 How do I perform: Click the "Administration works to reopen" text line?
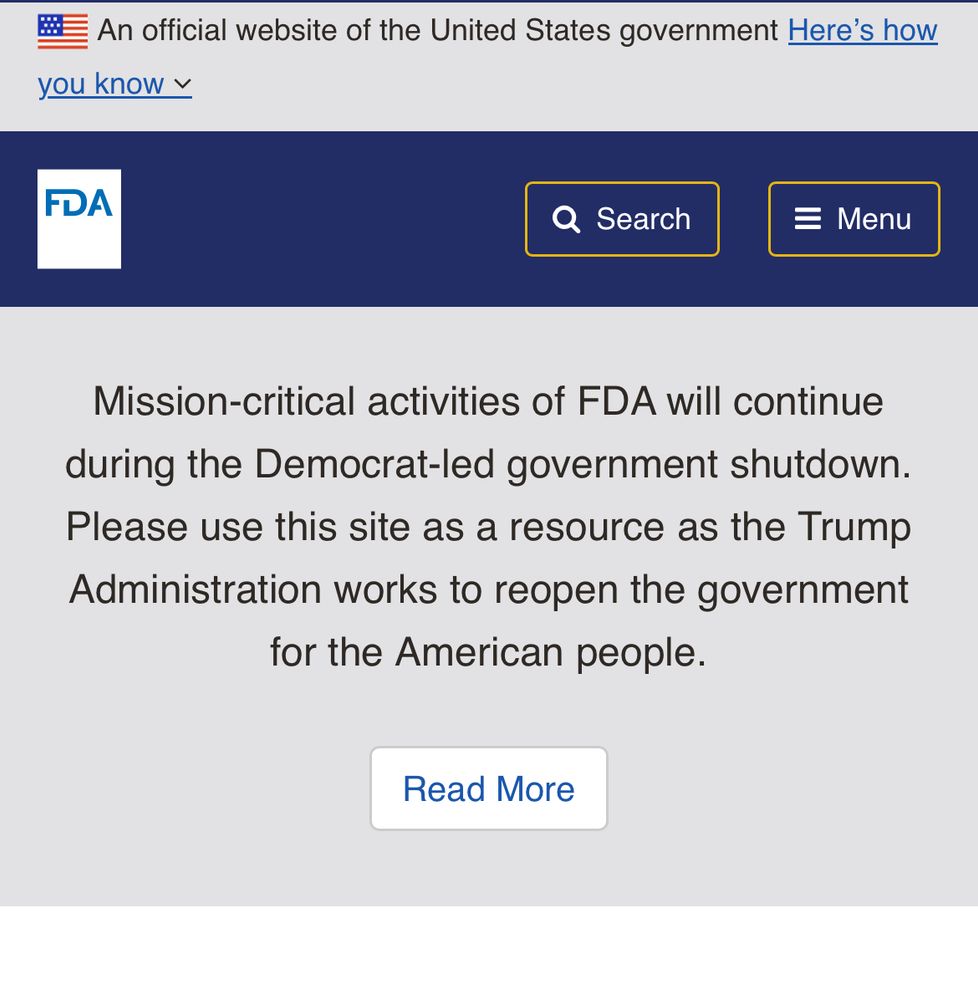[488, 589]
